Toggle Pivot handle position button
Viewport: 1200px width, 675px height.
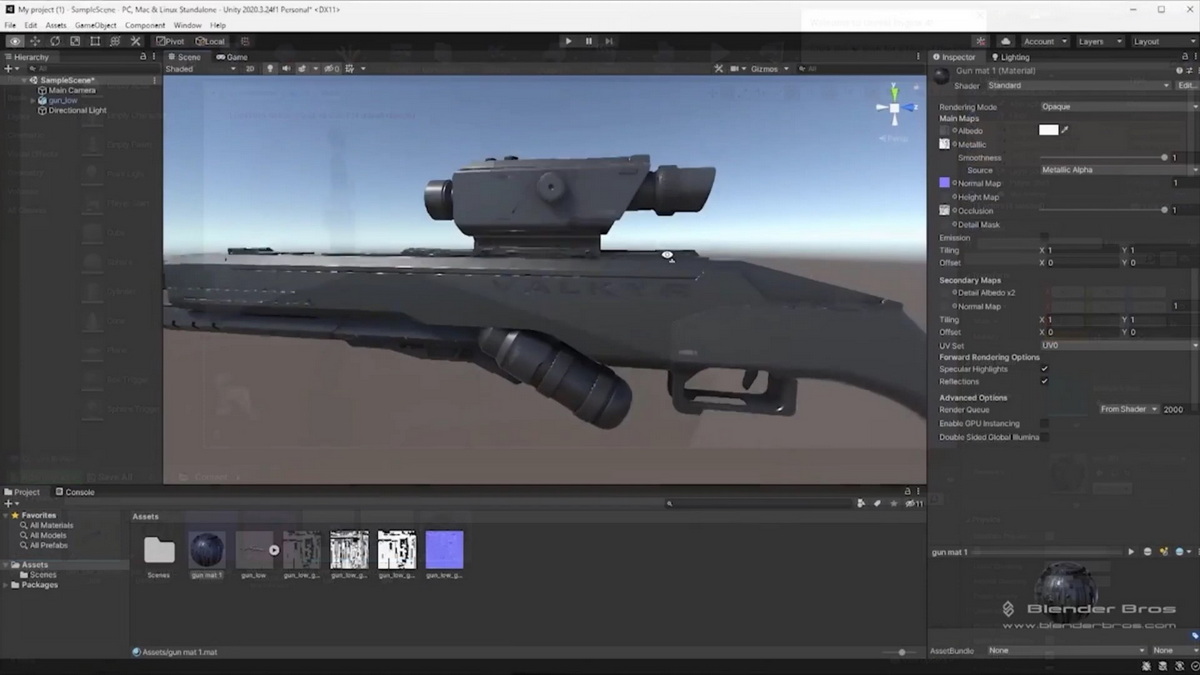point(171,41)
